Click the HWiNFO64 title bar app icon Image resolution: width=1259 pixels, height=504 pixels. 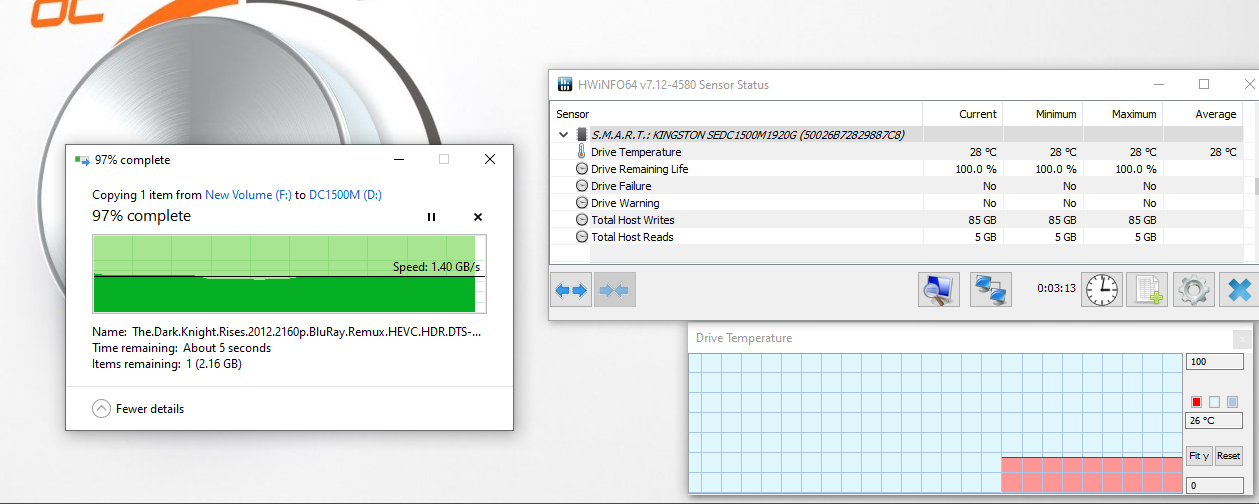tap(565, 85)
